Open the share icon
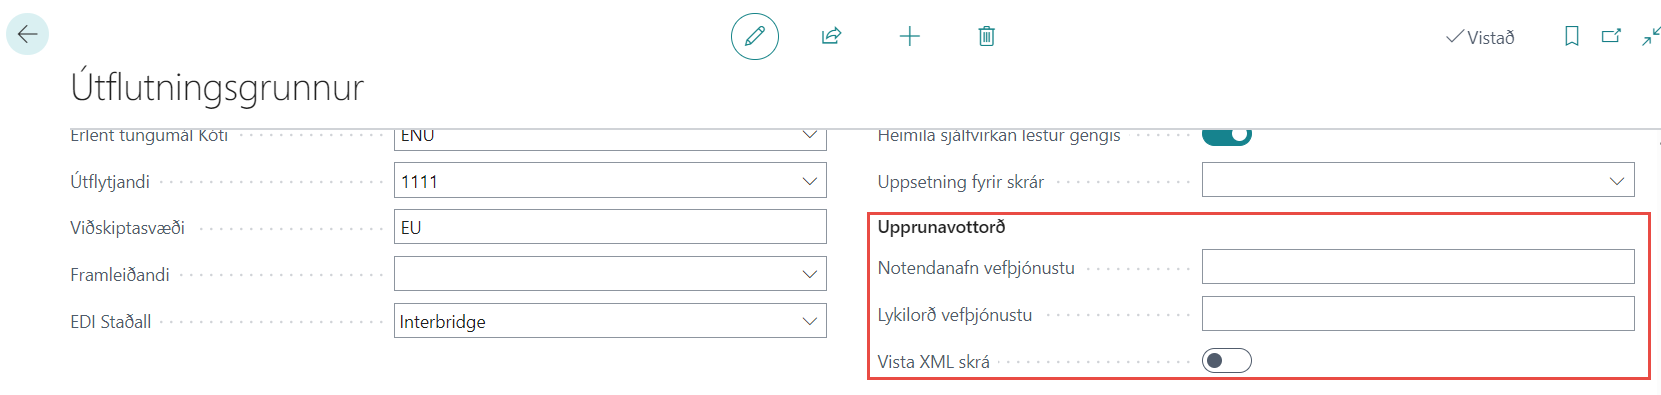 [x=831, y=36]
